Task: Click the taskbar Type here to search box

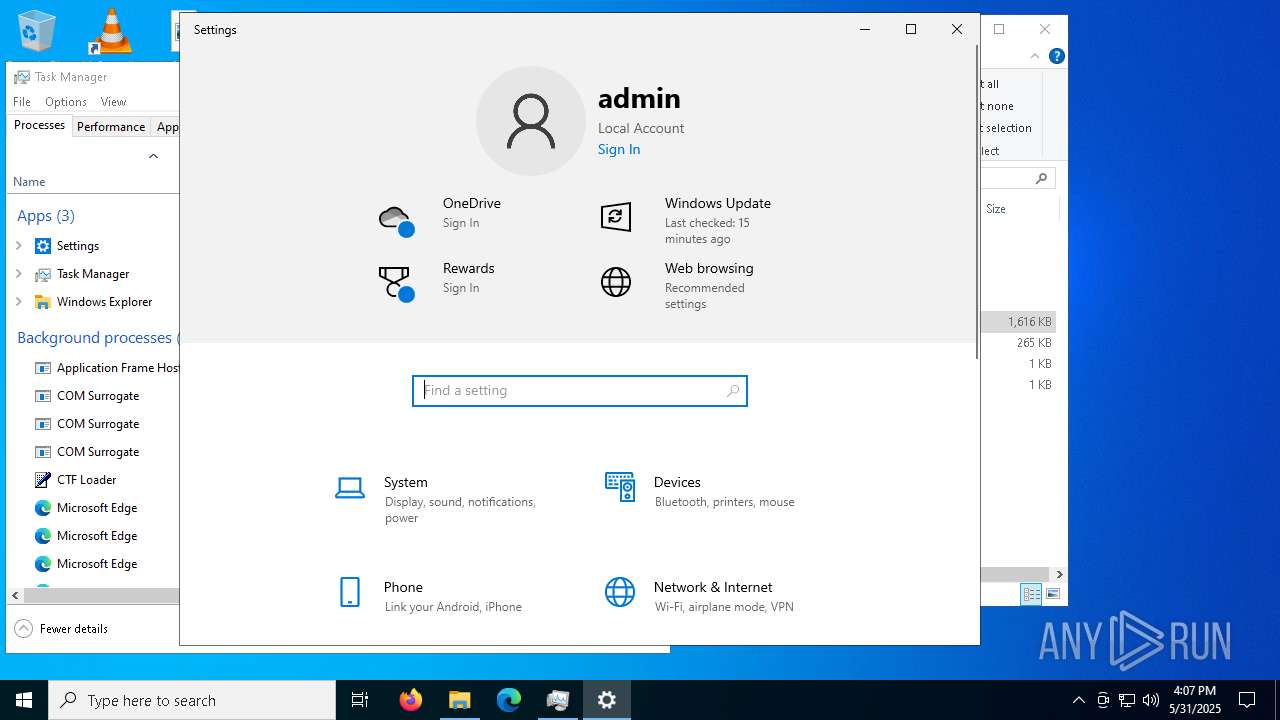Action: click(192, 700)
